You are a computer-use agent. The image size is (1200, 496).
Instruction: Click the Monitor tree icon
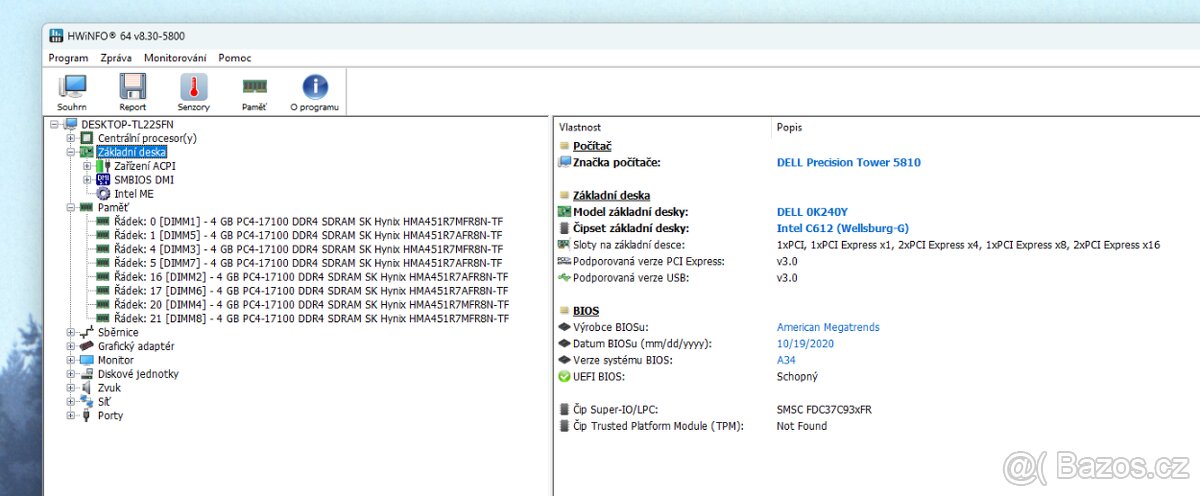click(x=87, y=360)
